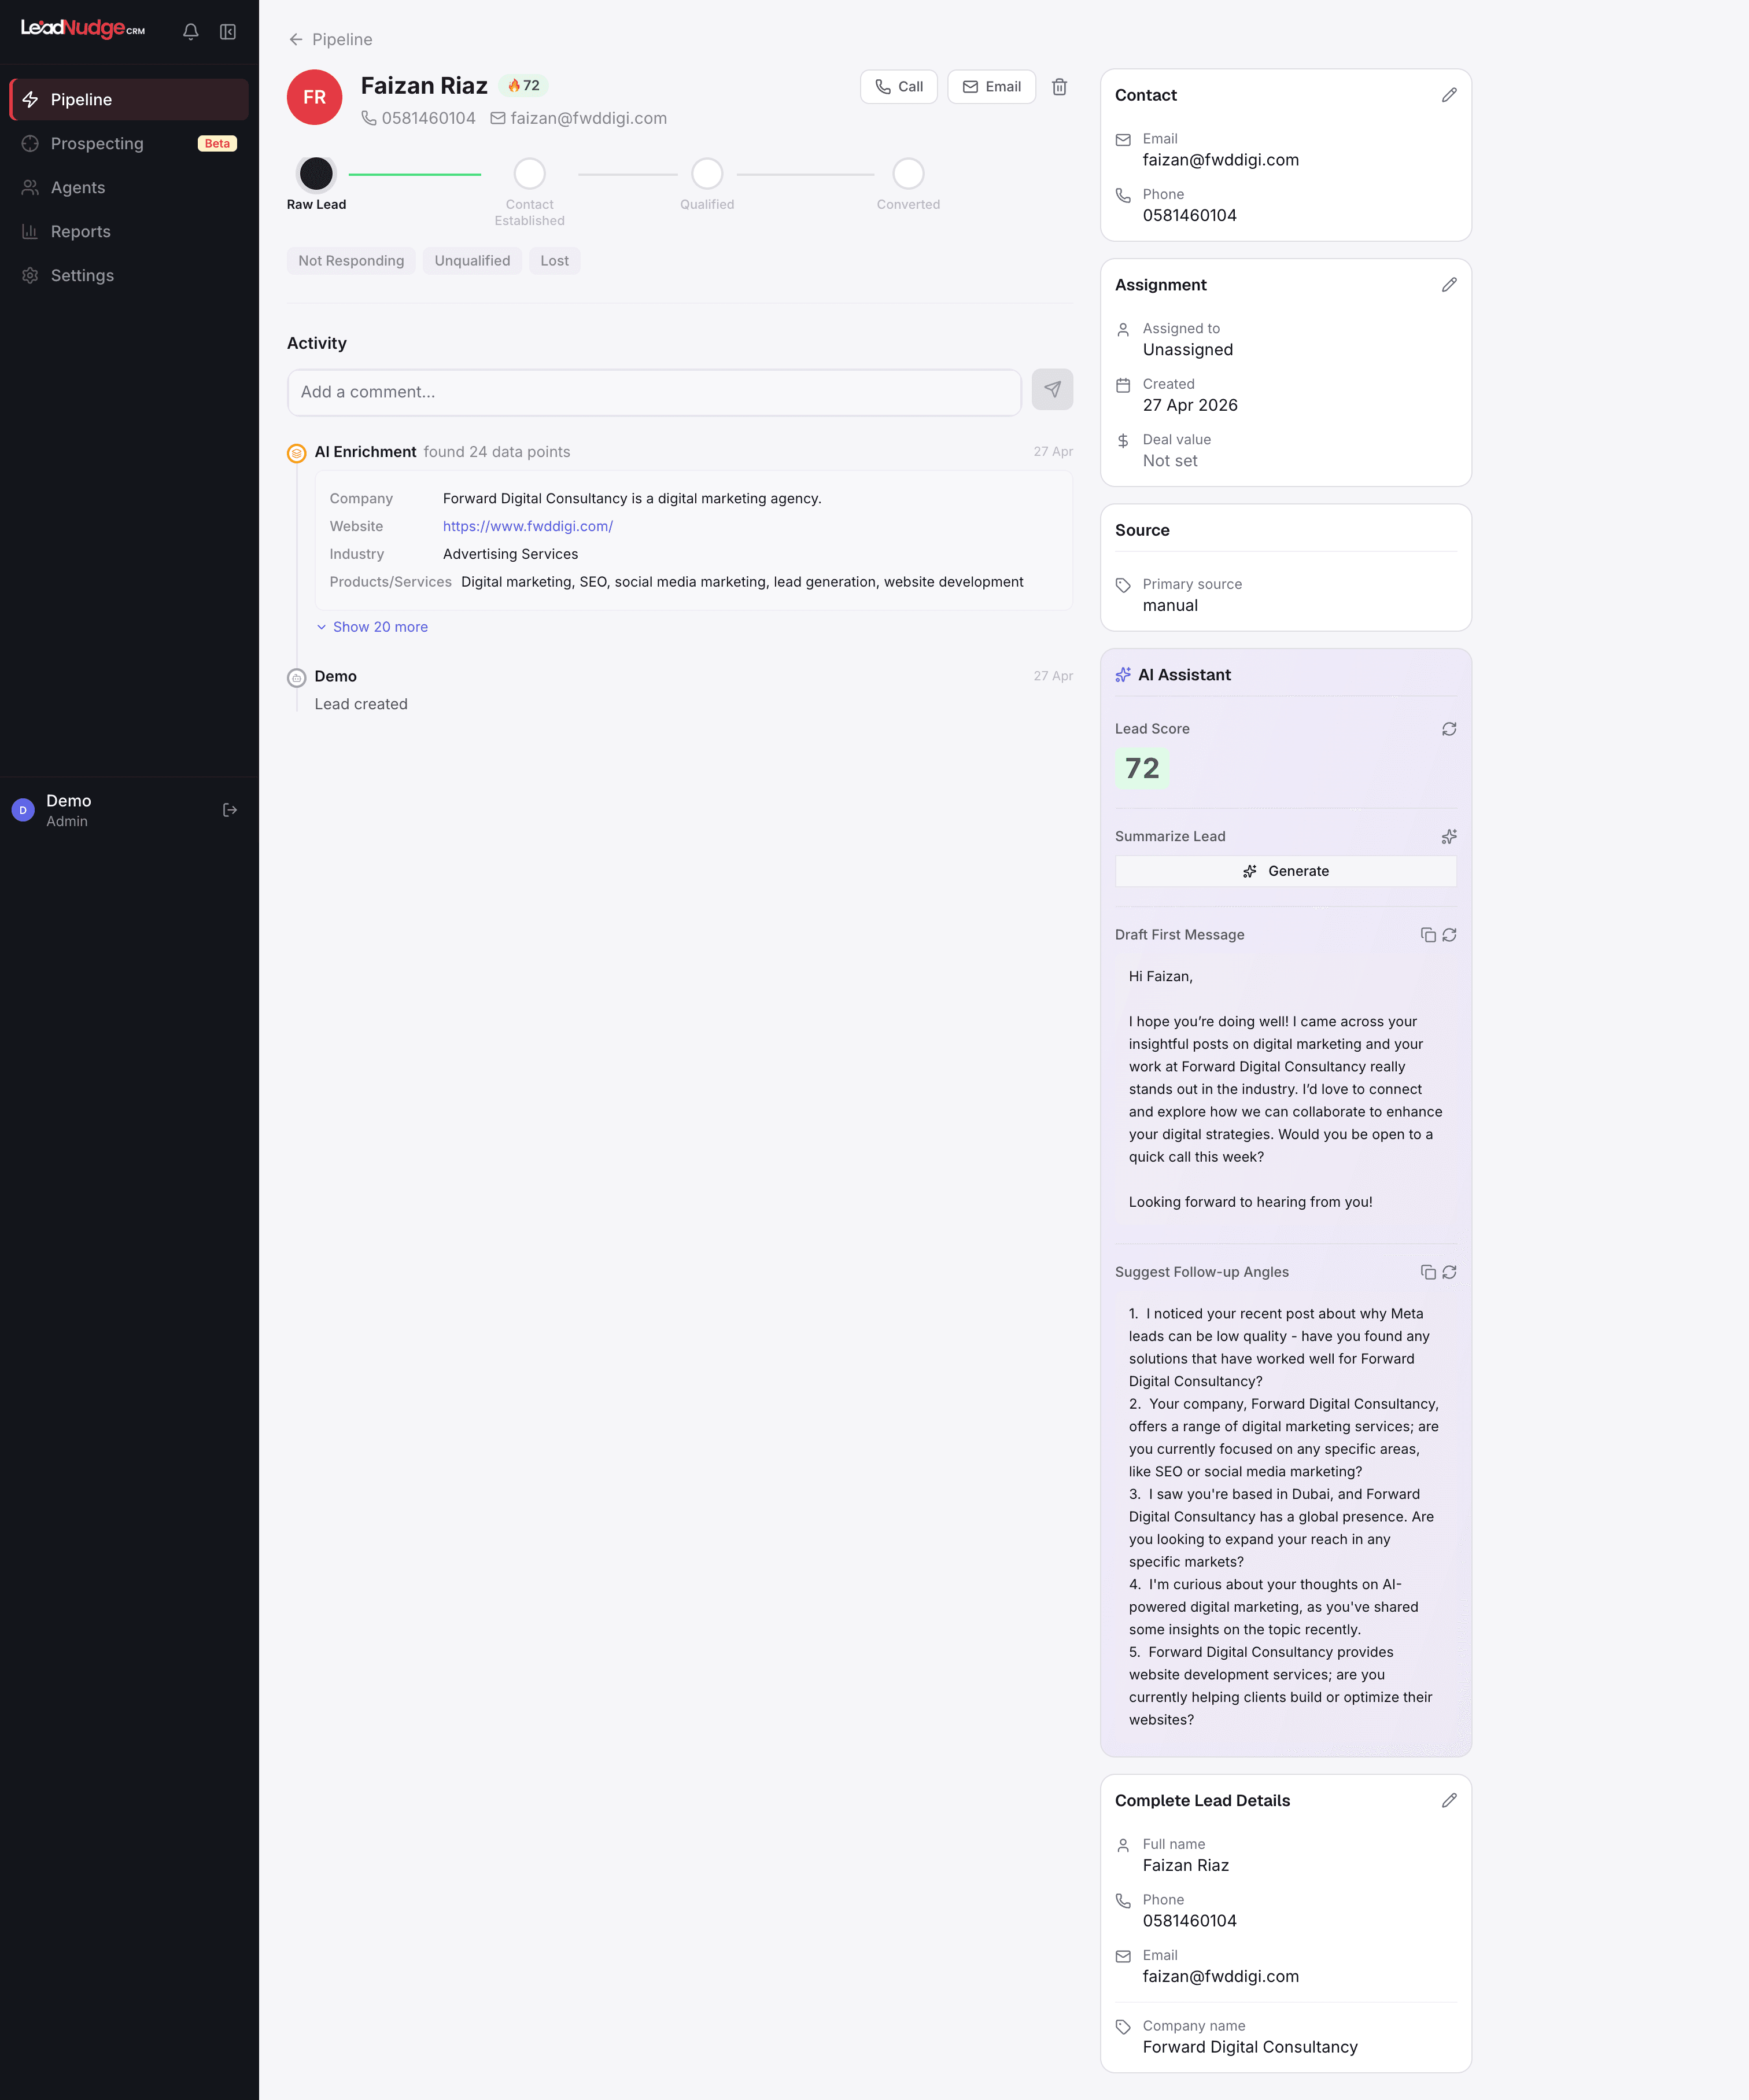
Task: Select the Contact Established stage
Action: [x=529, y=174]
